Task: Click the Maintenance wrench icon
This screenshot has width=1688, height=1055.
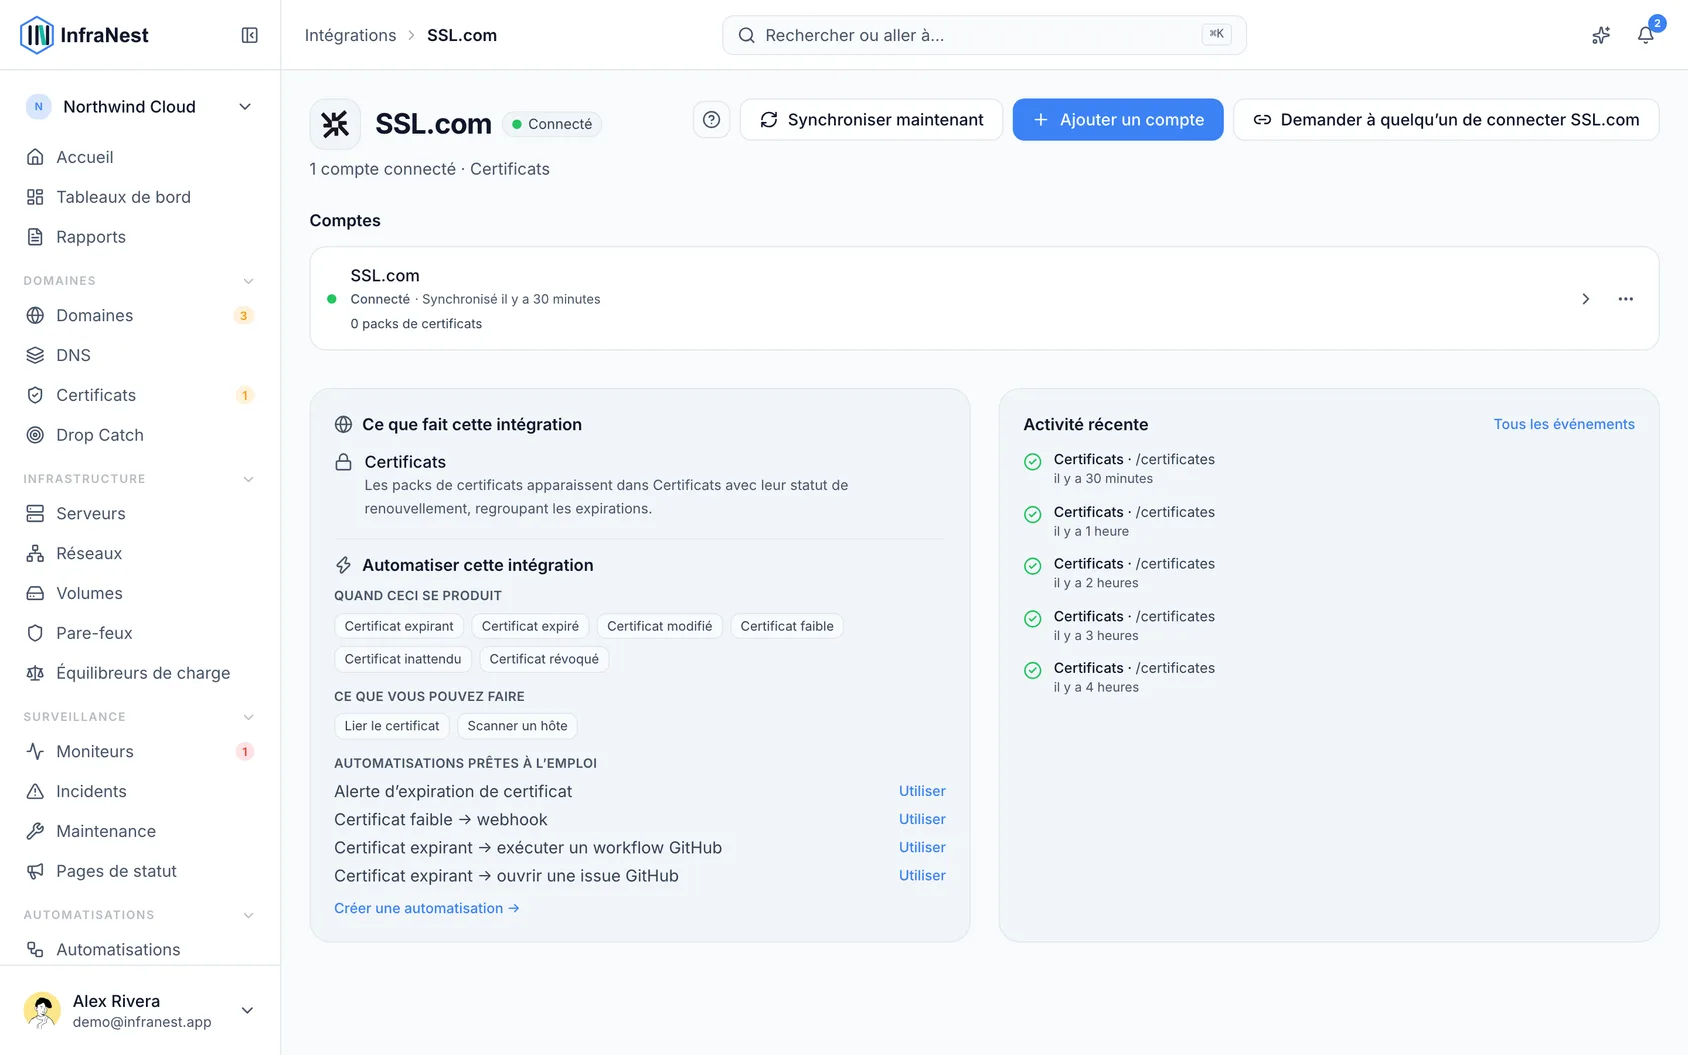Action: tap(35, 831)
